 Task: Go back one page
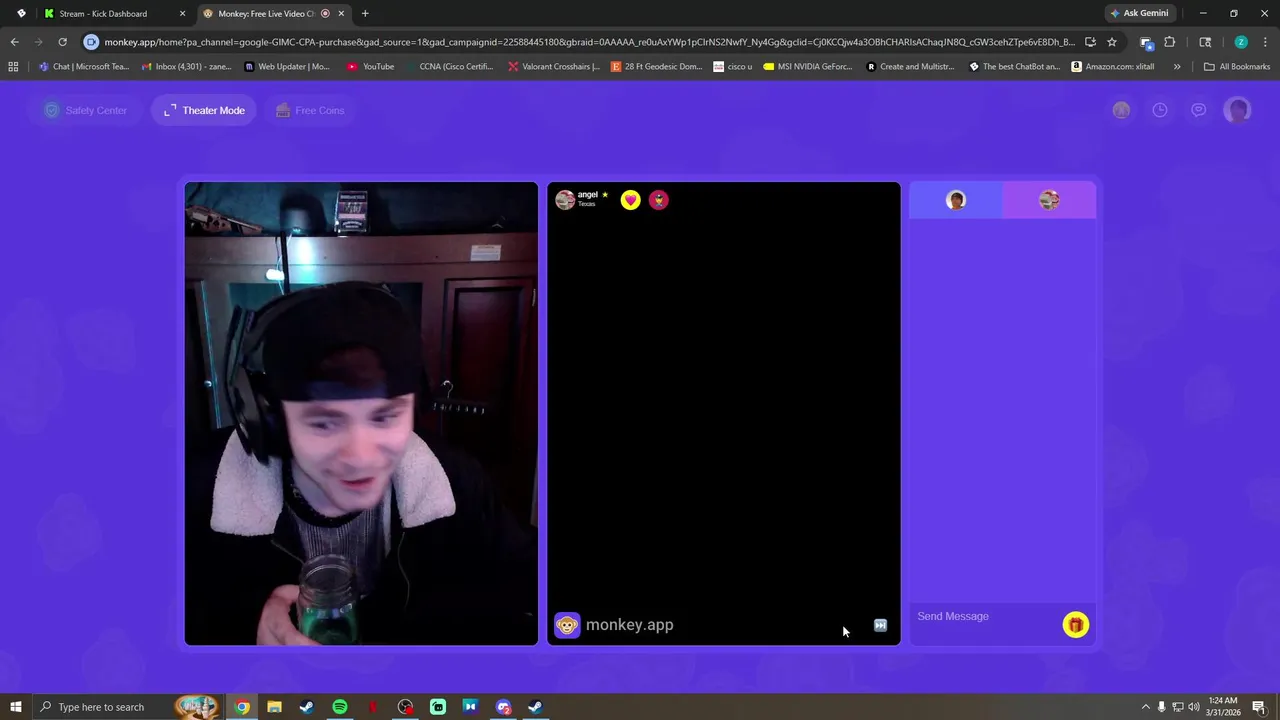point(14,42)
